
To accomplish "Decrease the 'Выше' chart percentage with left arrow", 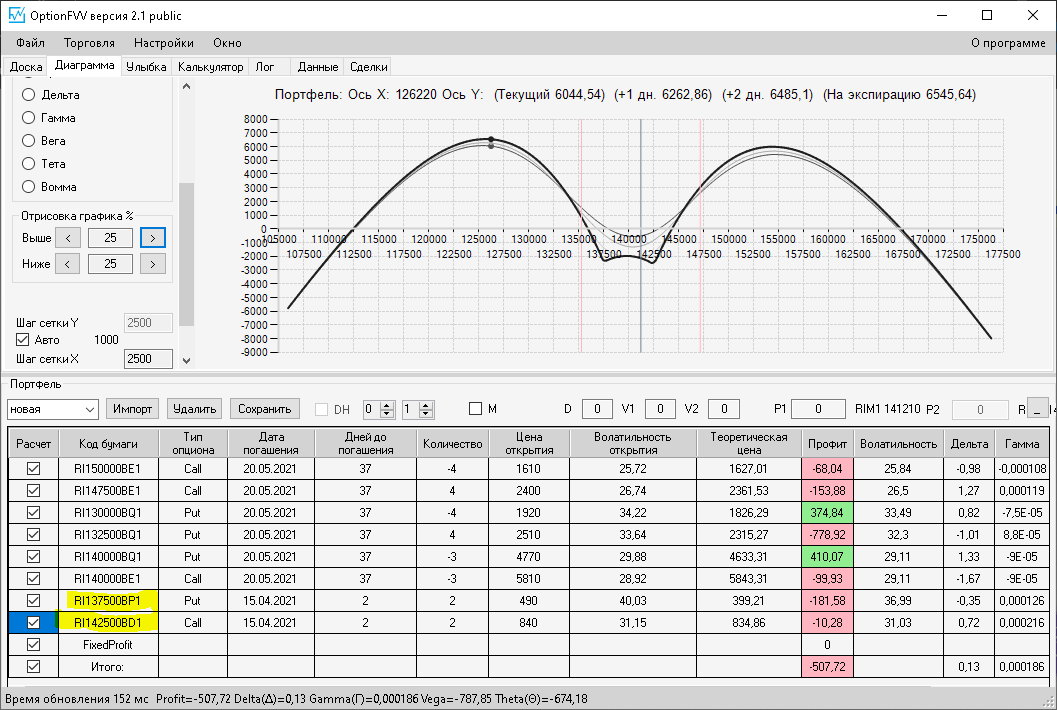I will click(68, 237).
